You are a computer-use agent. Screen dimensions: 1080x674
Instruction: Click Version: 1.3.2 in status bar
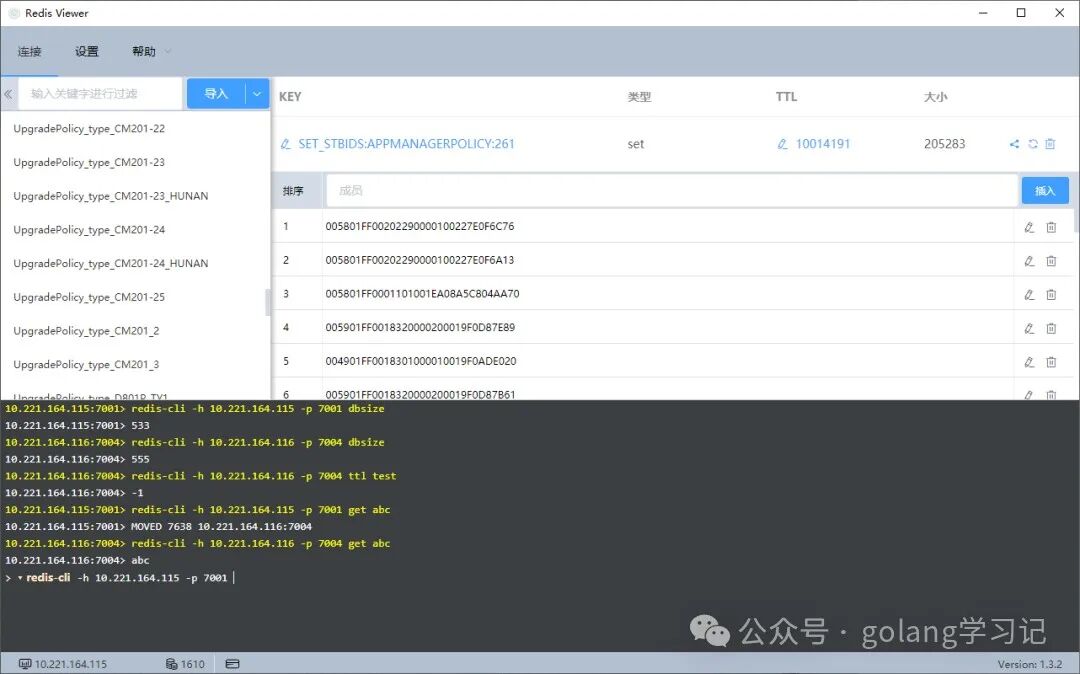coord(1030,664)
